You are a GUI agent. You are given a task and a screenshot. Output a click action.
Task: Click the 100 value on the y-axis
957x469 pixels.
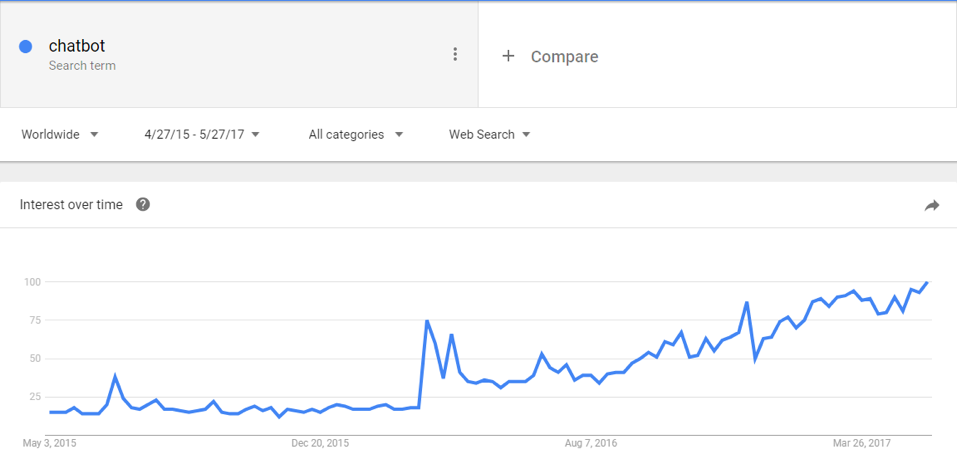click(x=33, y=282)
